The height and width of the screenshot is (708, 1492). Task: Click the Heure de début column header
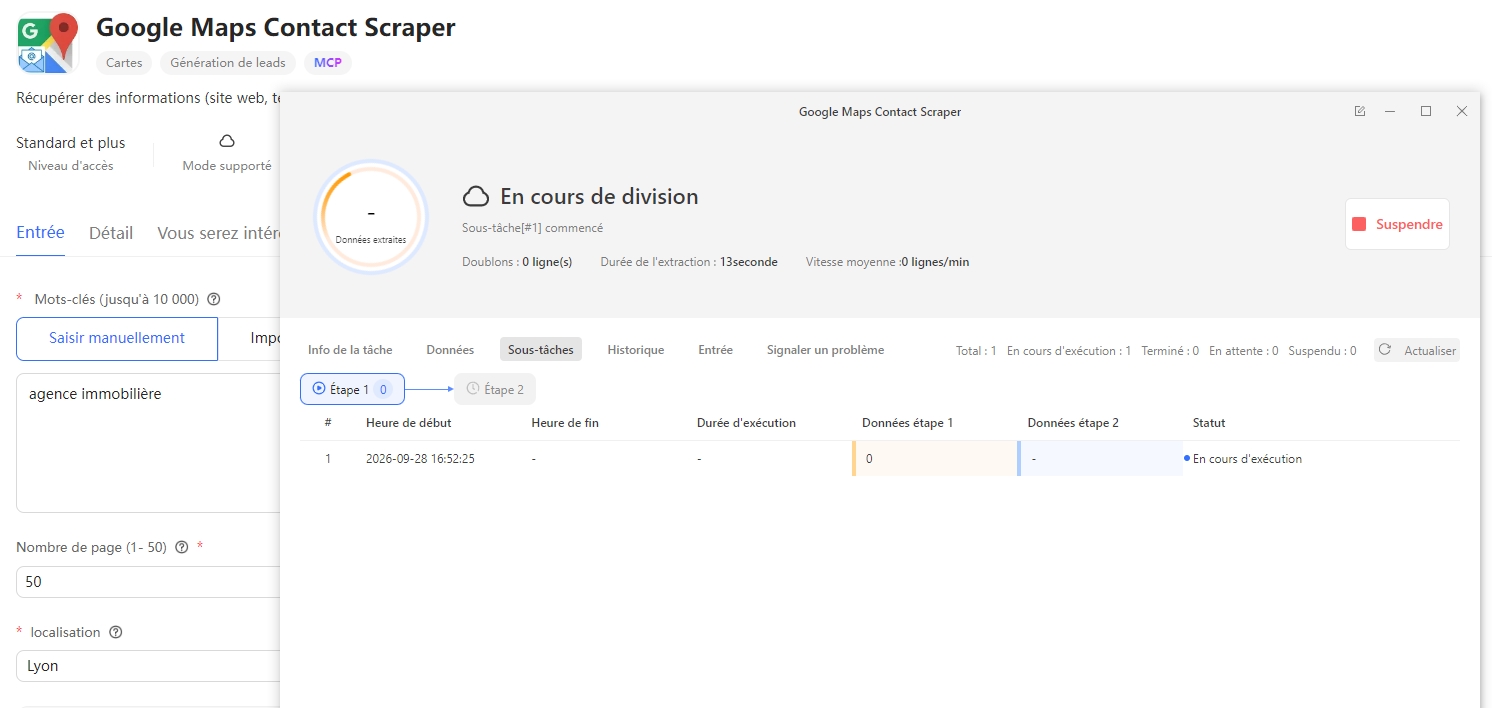point(409,423)
